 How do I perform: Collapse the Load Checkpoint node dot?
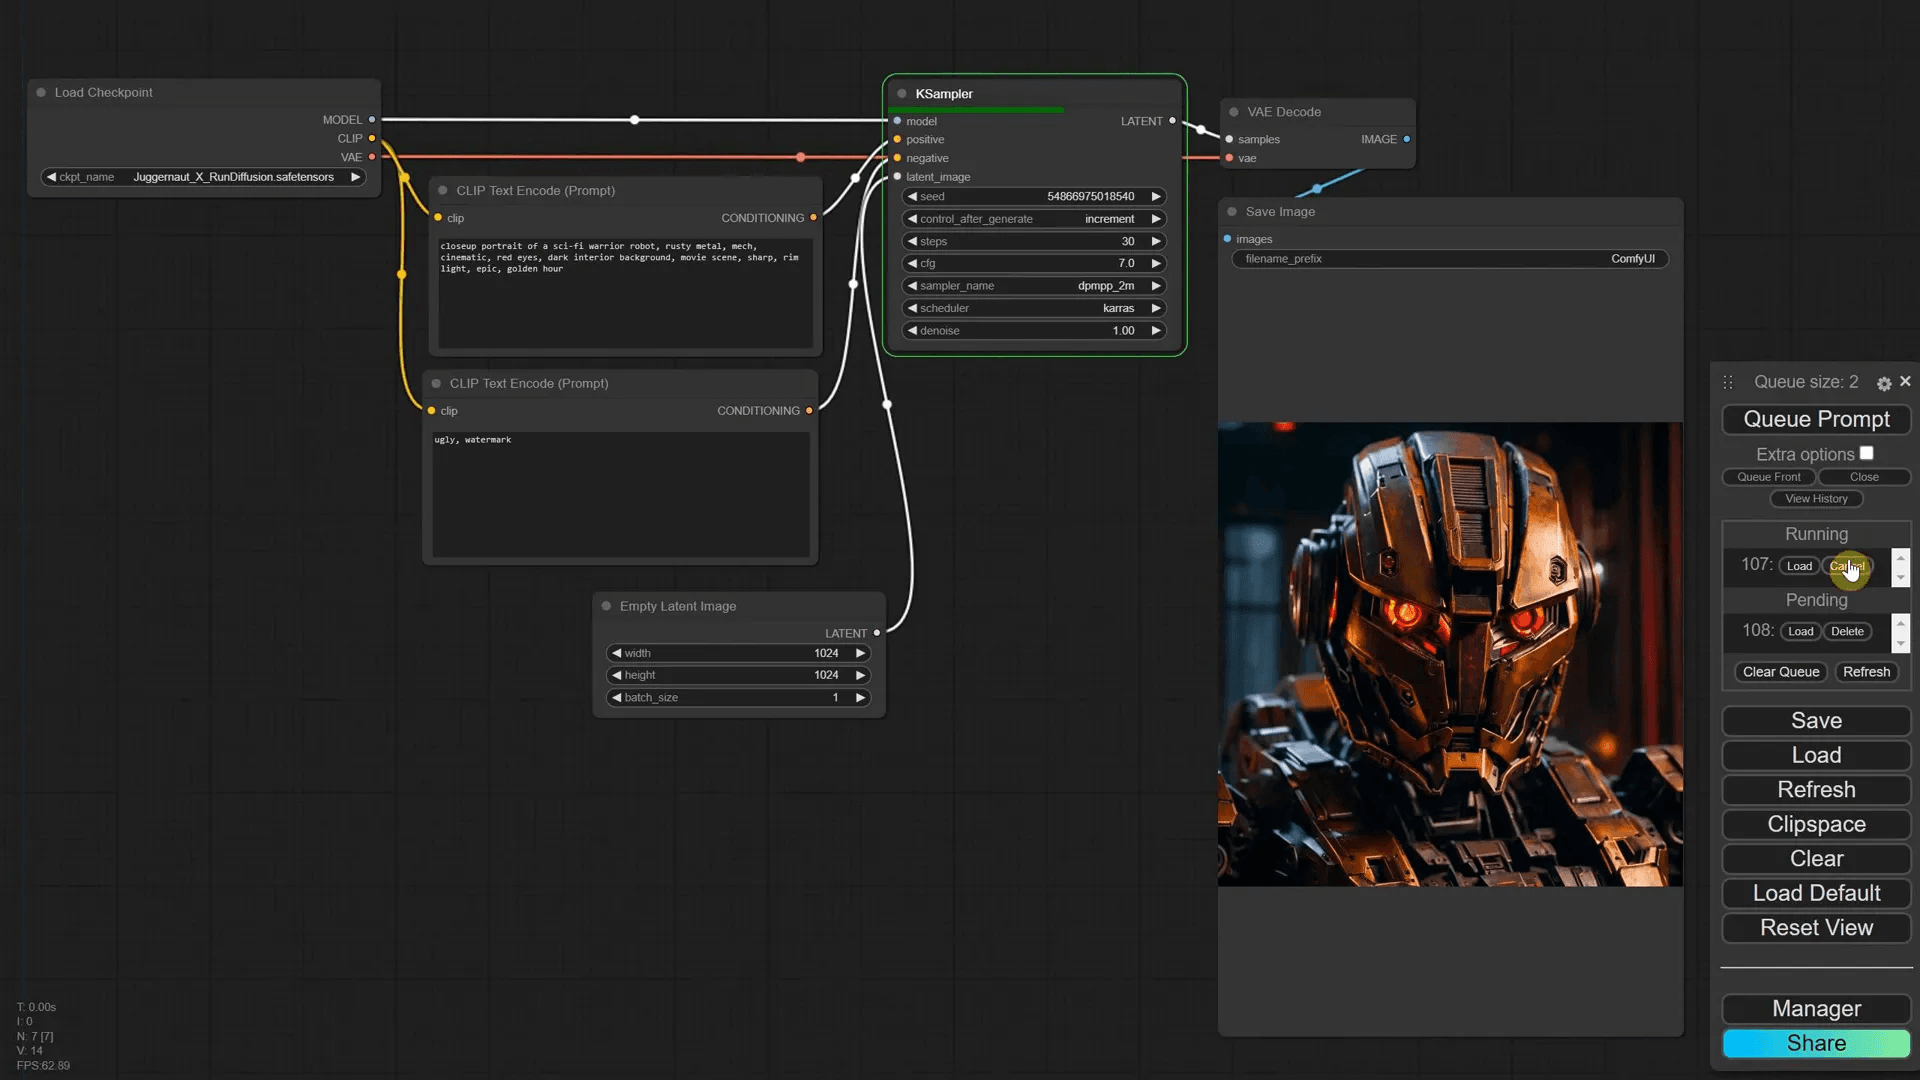(41, 92)
